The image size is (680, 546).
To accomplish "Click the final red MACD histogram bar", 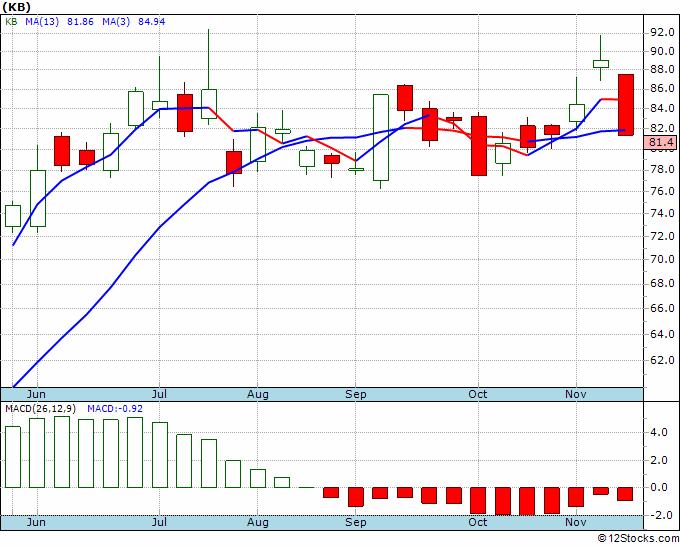I will tap(625, 494).
